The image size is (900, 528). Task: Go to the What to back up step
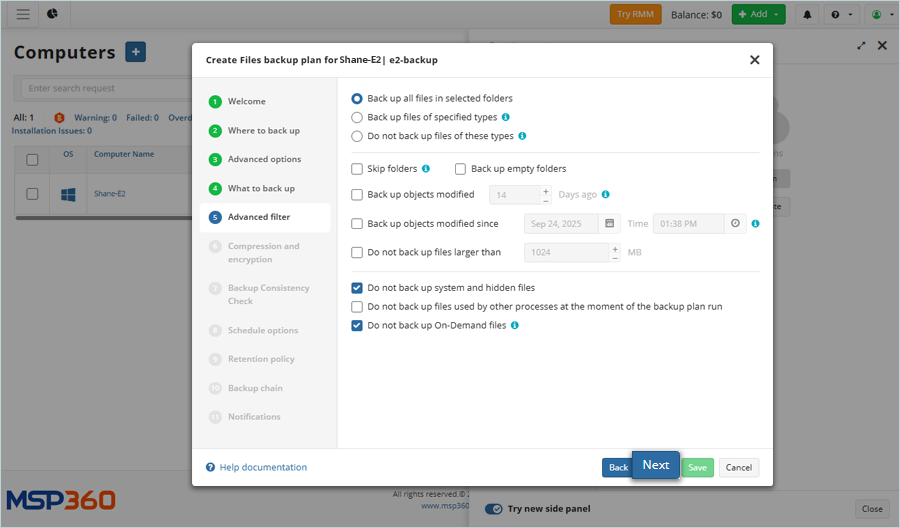(261, 188)
